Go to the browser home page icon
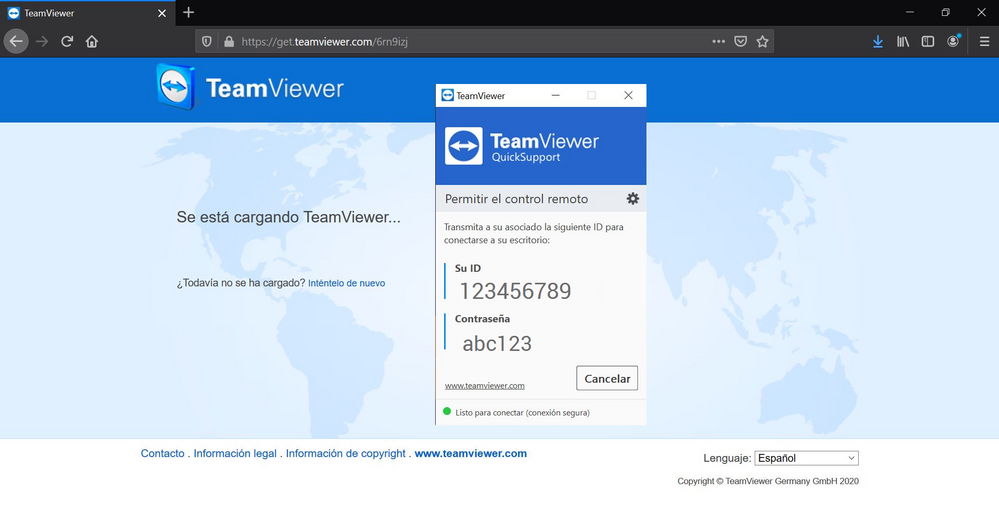Viewport: 999px width, 529px height. coord(92,41)
